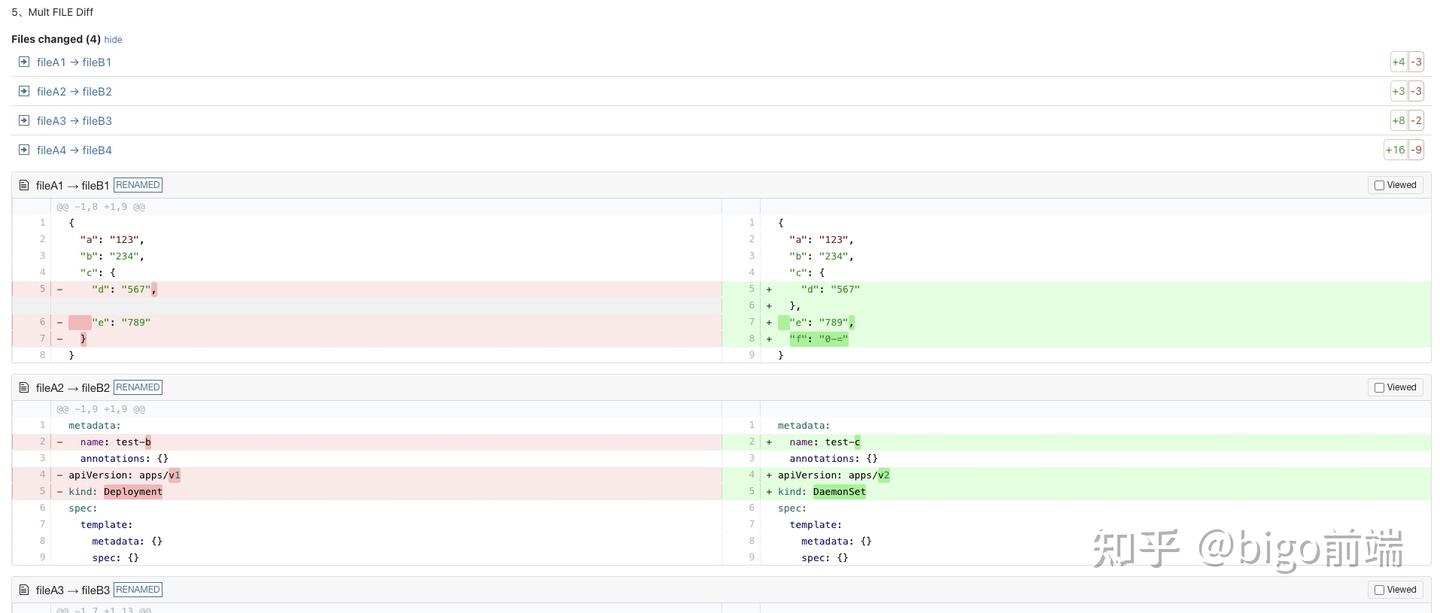Screen dimensions: 1440x613
Task: Click the arrow icon beside fileA1 → fileB1 in list
Action: point(24,62)
